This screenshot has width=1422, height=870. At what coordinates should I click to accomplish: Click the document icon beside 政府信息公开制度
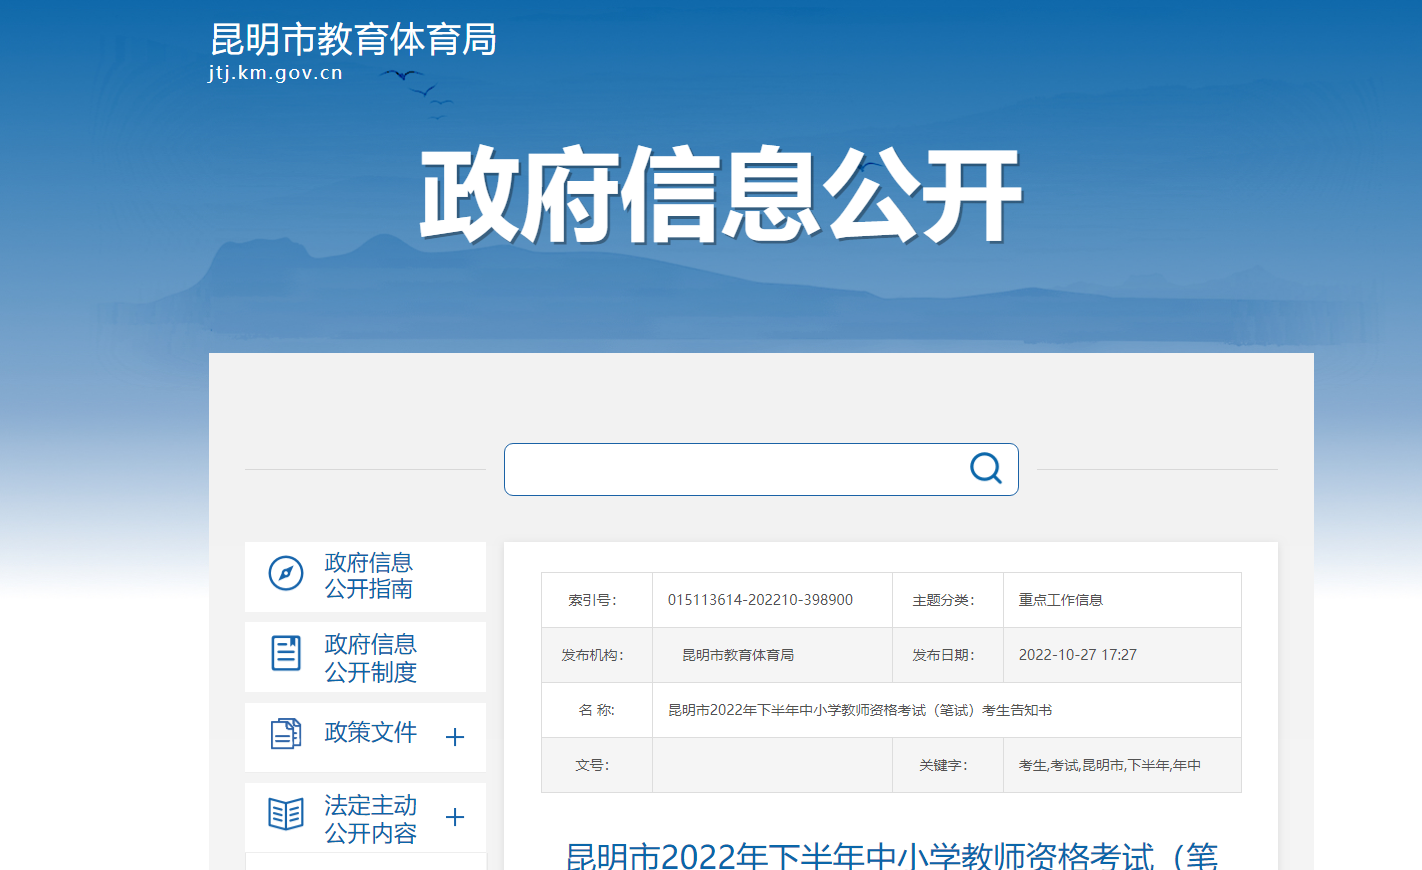click(286, 653)
